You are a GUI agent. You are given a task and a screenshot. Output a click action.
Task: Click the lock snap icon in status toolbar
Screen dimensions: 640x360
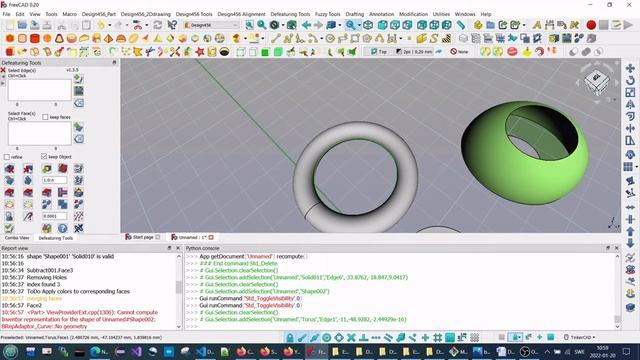(x=289, y=337)
